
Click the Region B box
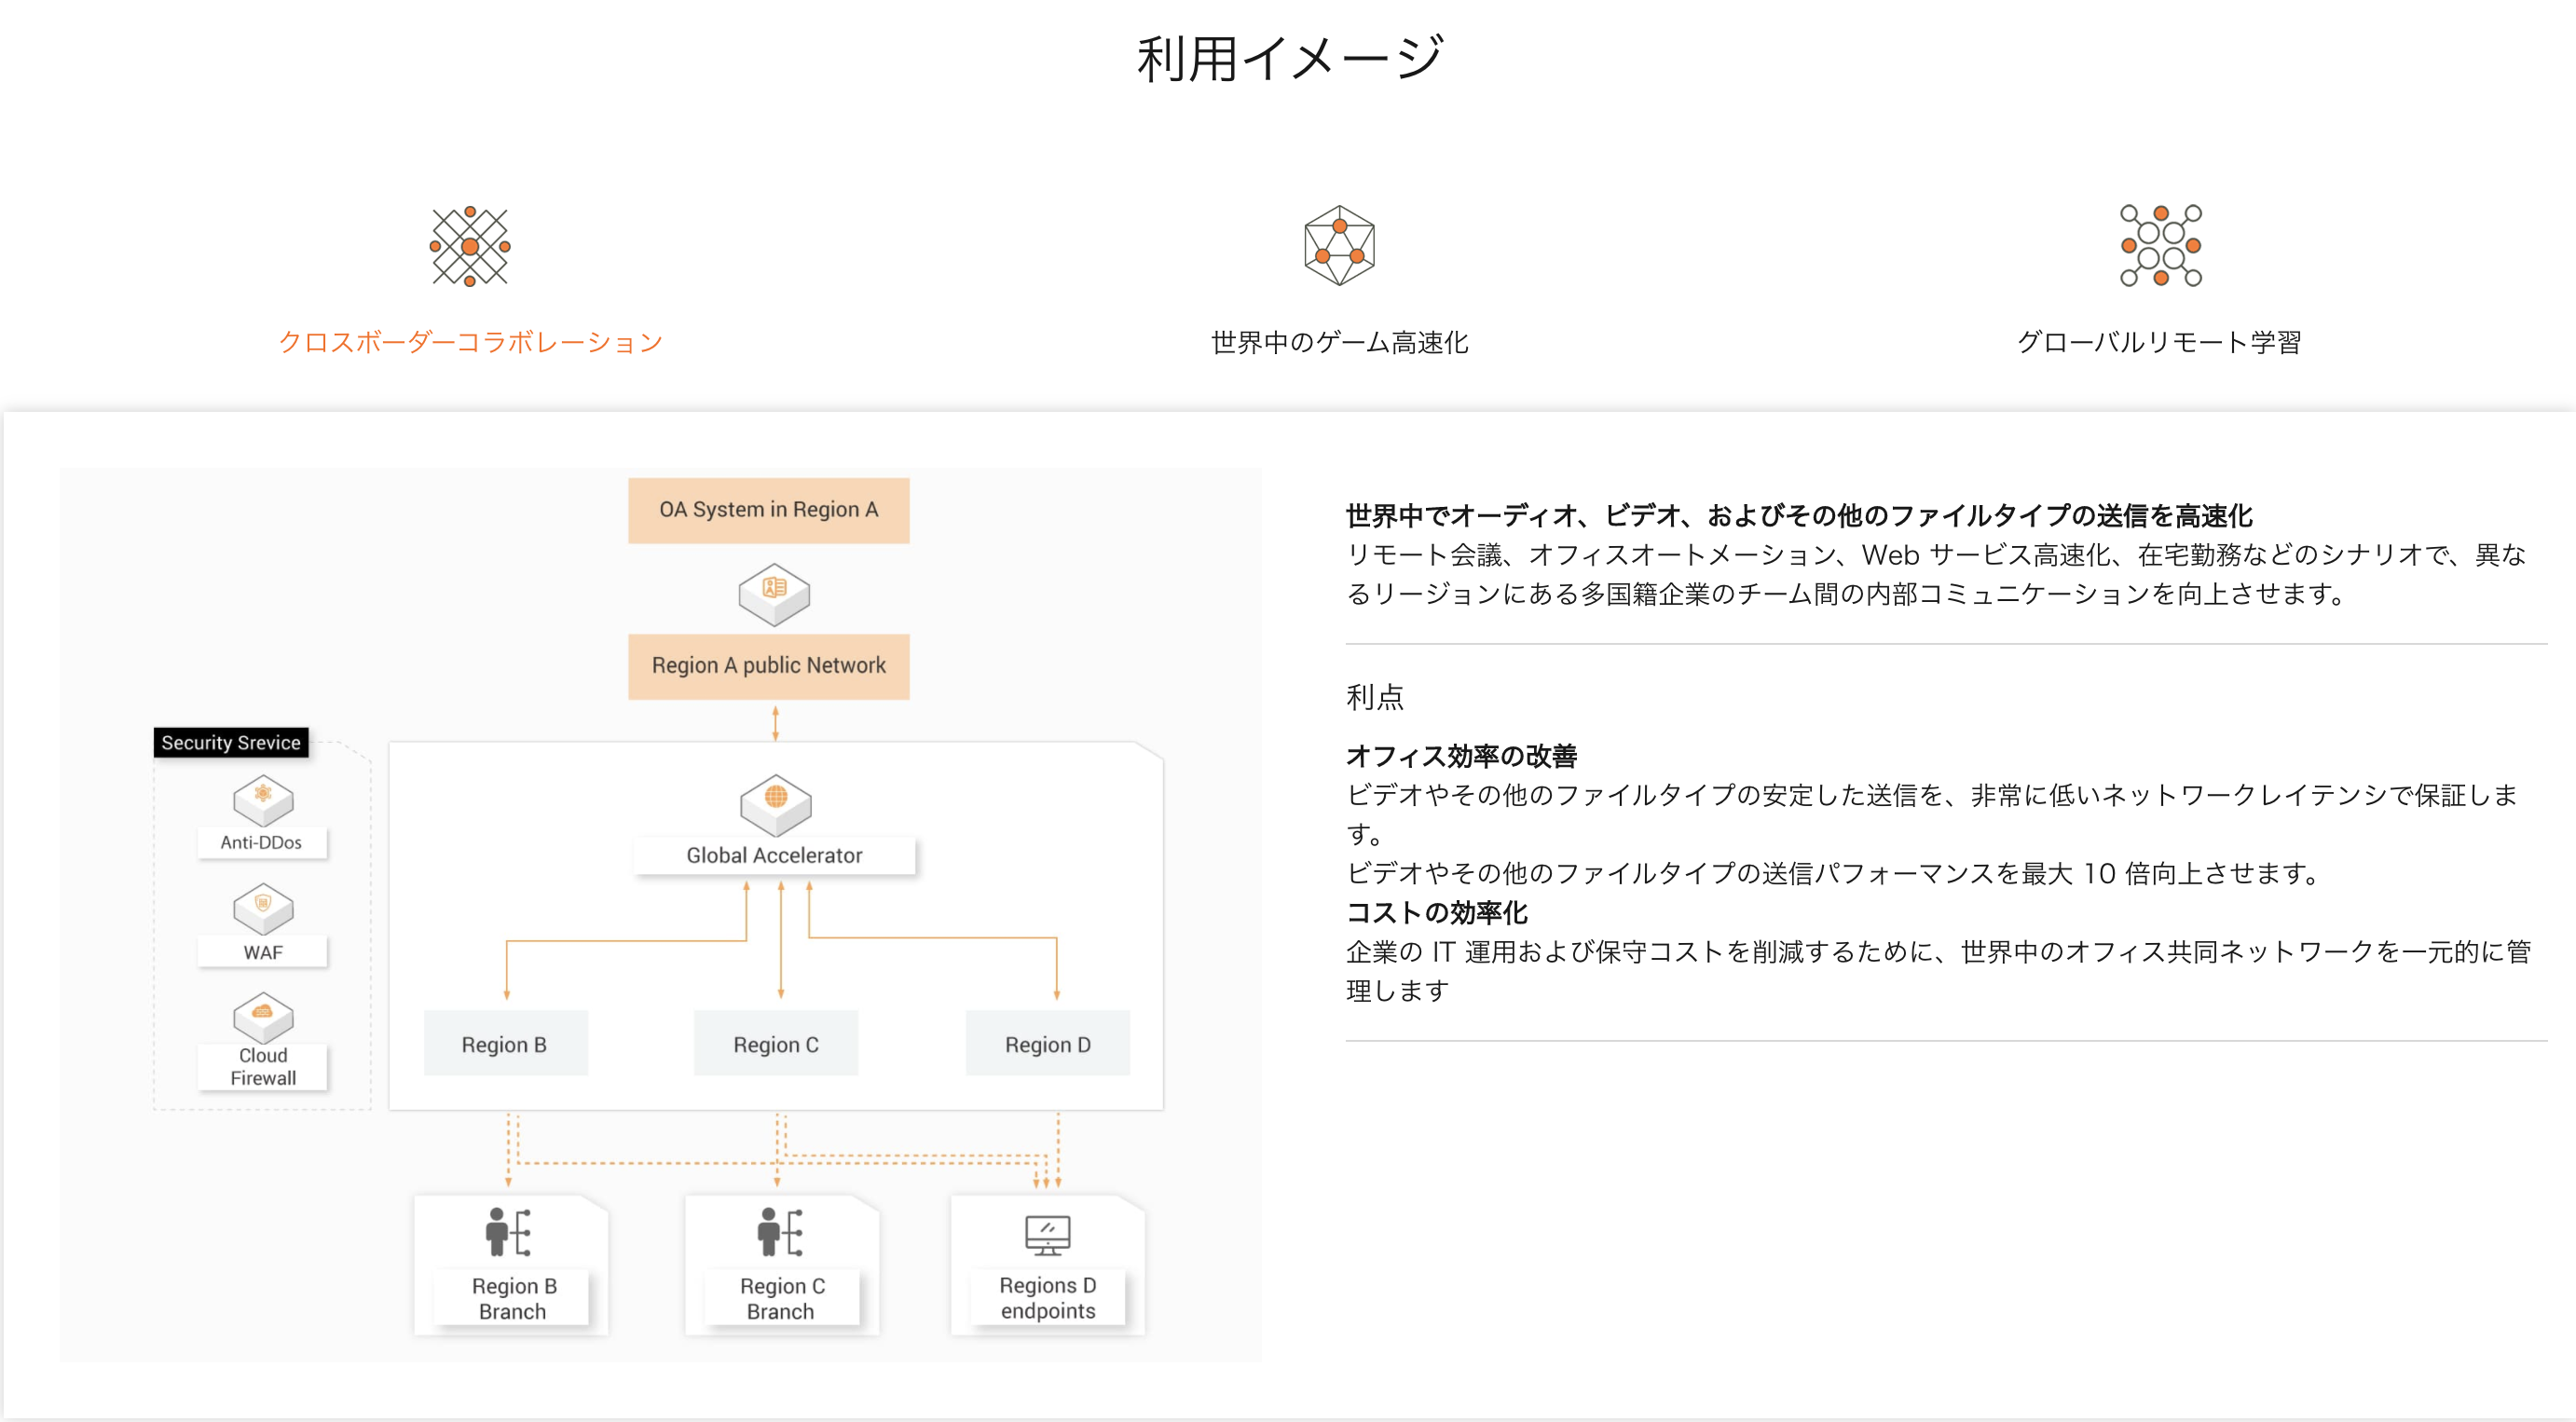click(505, 1044)
